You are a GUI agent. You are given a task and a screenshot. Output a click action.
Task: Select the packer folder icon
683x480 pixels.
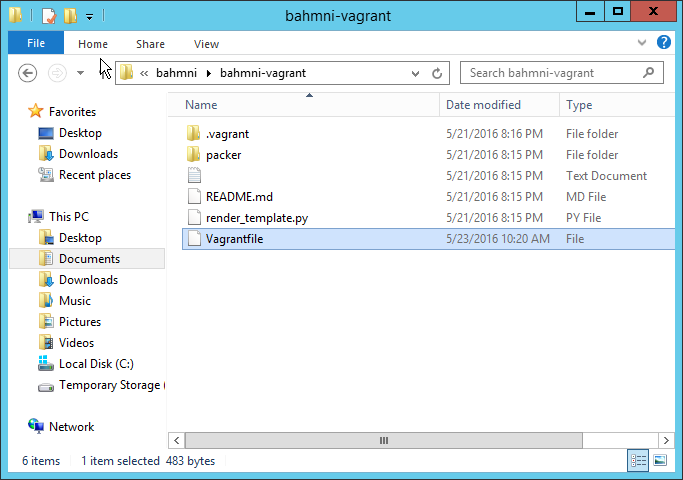coord(193,154)
